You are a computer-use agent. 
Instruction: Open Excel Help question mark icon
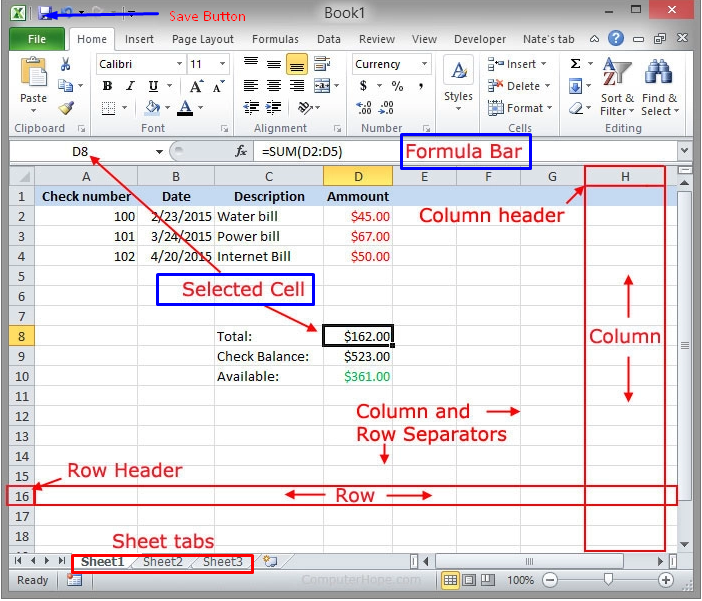click(616, 39)
